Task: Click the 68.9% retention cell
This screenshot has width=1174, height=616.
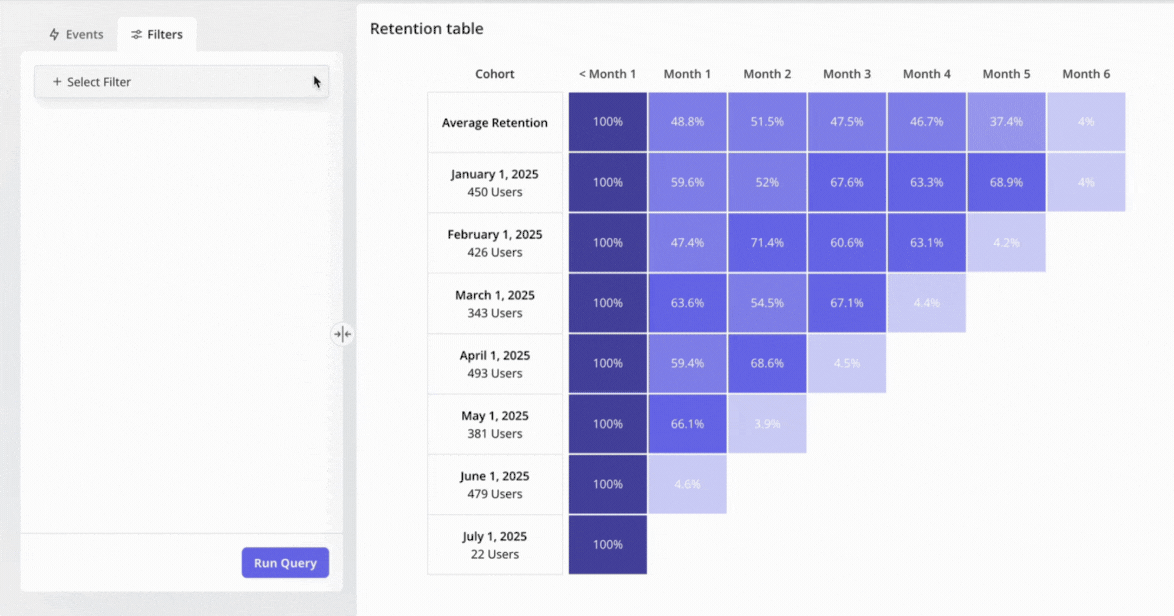Action: point(1006,182)
